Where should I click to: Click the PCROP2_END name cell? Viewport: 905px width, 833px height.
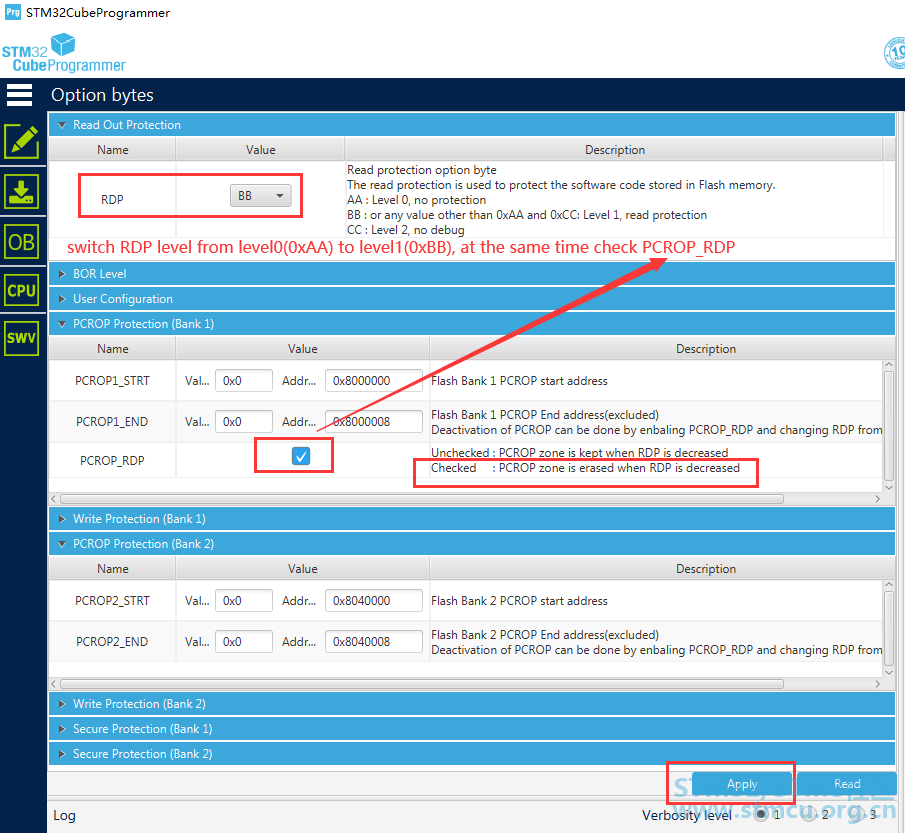(112, 642)
